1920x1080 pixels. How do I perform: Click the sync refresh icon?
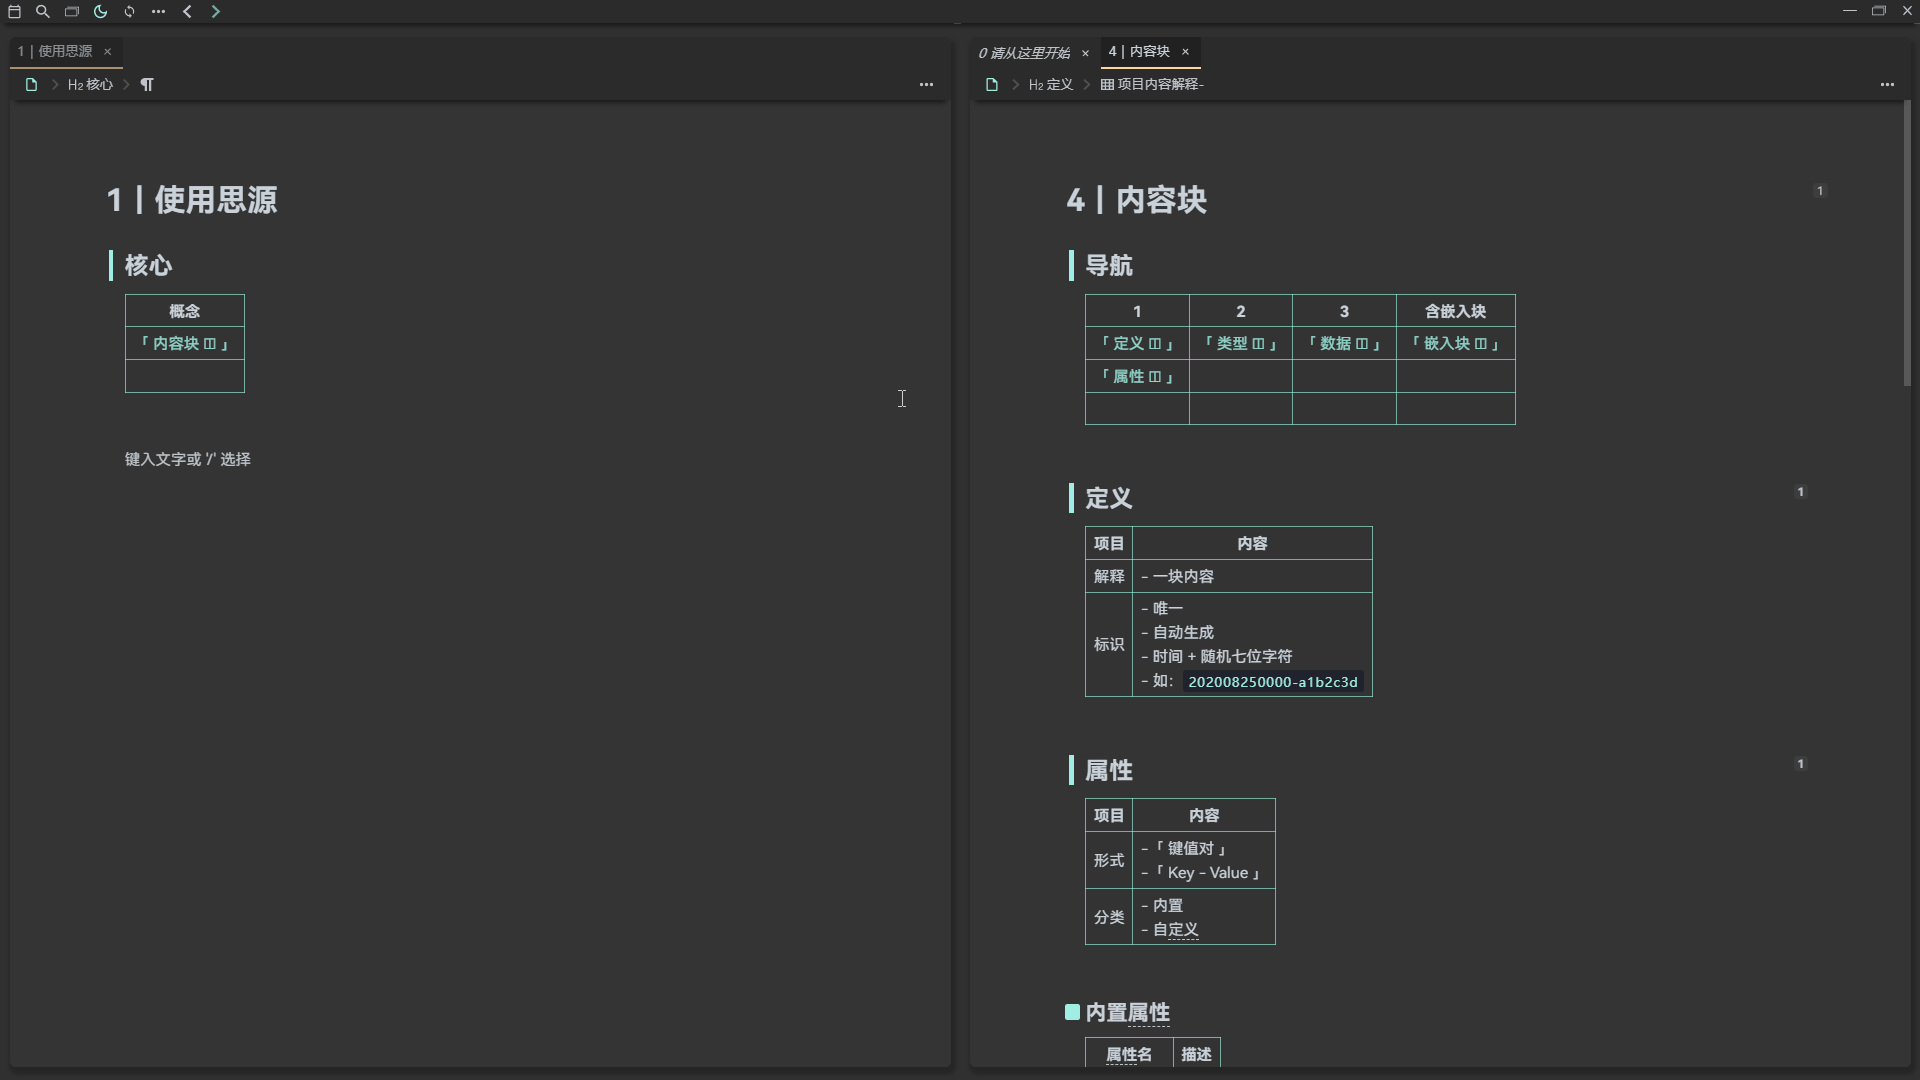click(x=129, y=11)
